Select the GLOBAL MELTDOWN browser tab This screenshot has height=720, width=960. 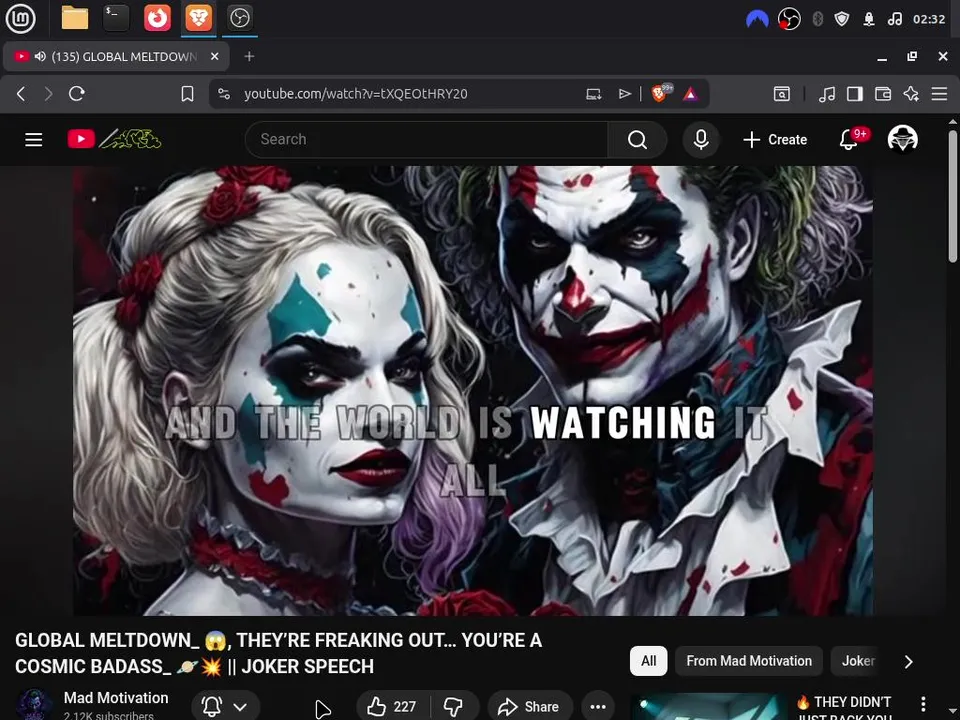116,56
